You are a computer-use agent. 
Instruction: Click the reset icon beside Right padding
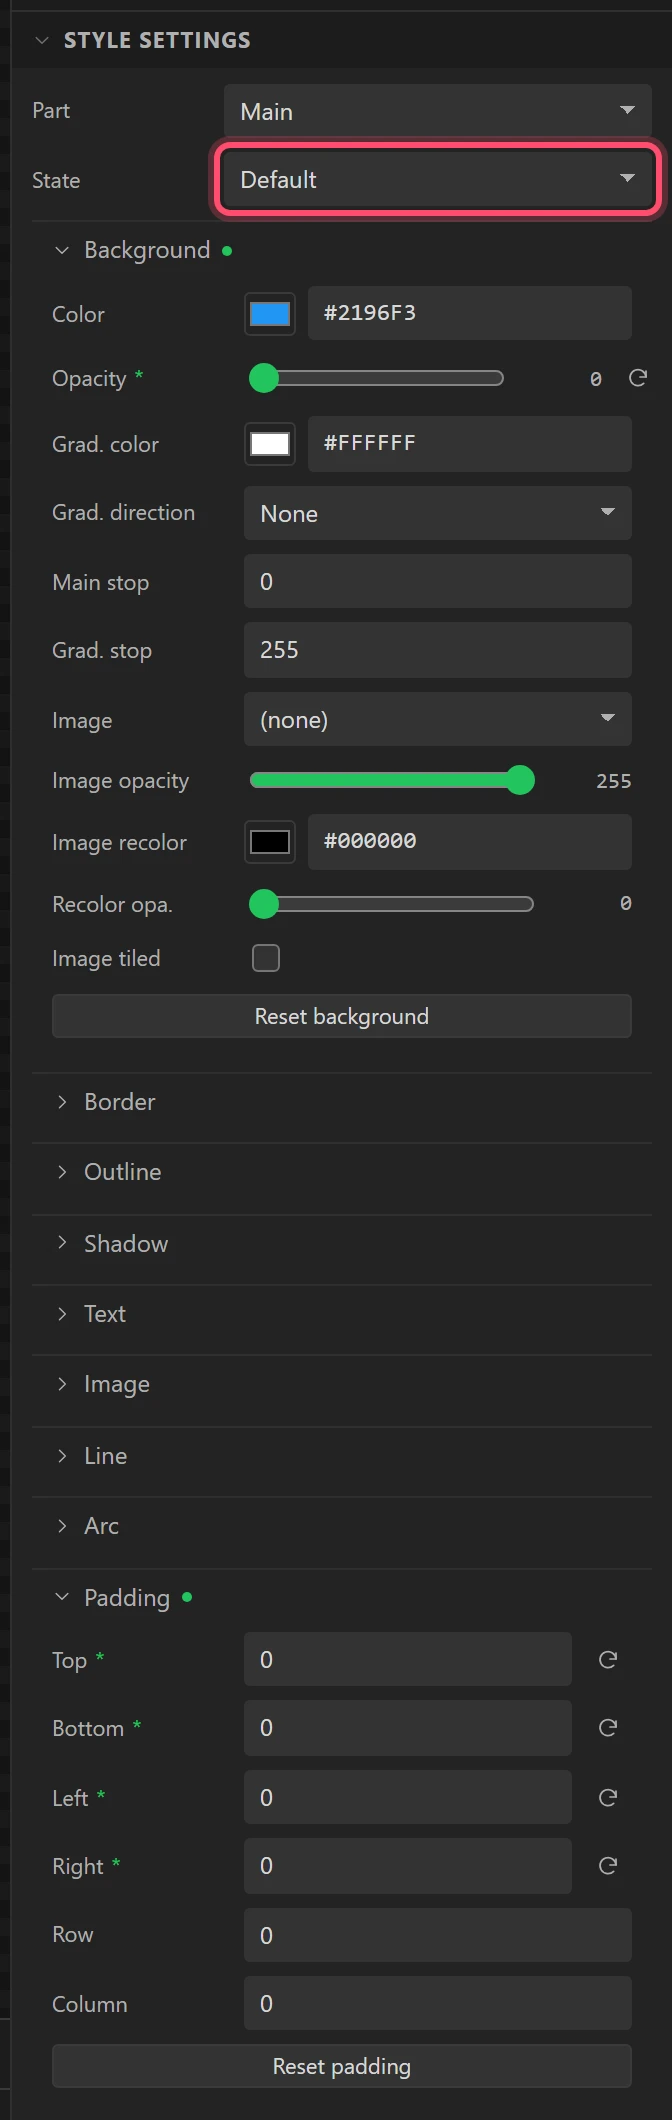[607, 1866]
